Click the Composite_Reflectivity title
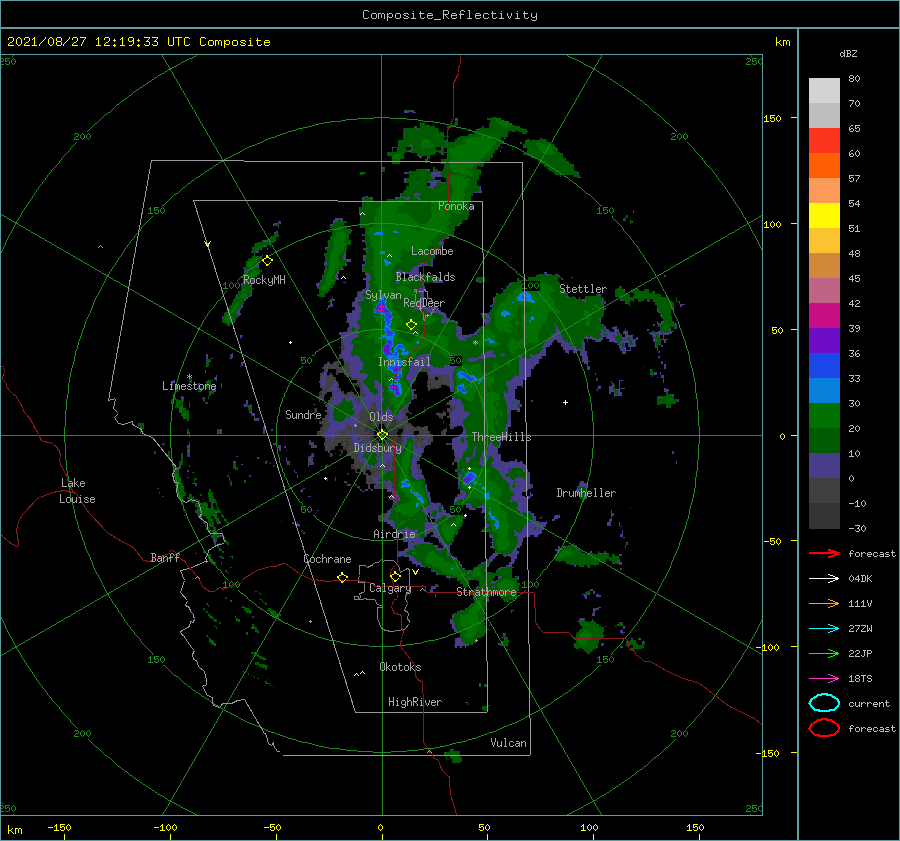 click(x=450, y=15)
